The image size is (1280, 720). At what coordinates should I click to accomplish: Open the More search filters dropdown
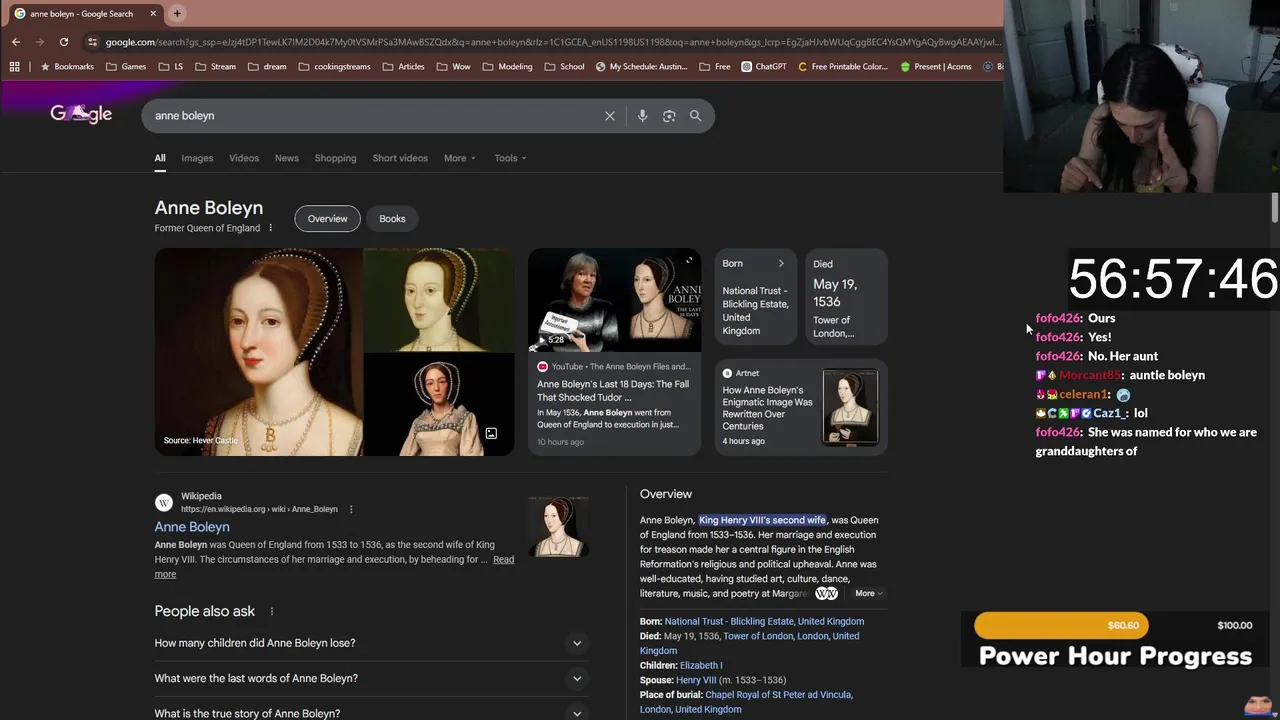[460, 158]
